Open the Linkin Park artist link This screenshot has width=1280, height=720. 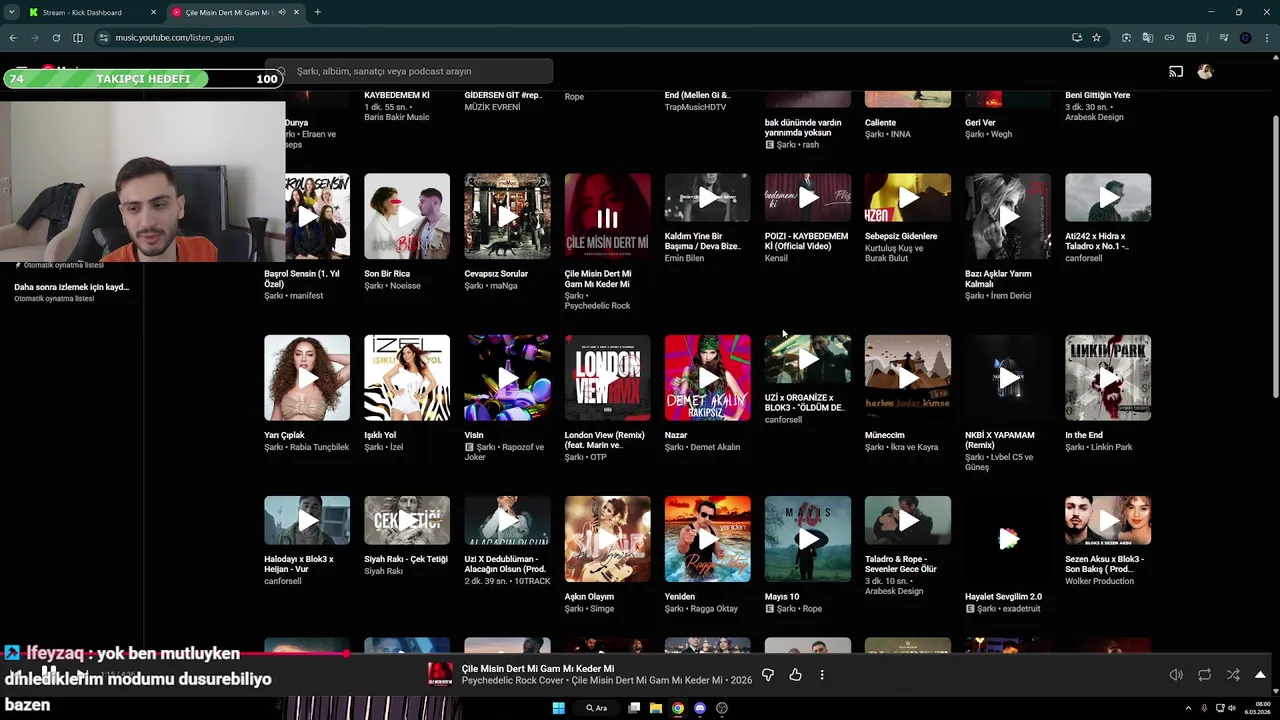pos(1111,447)
